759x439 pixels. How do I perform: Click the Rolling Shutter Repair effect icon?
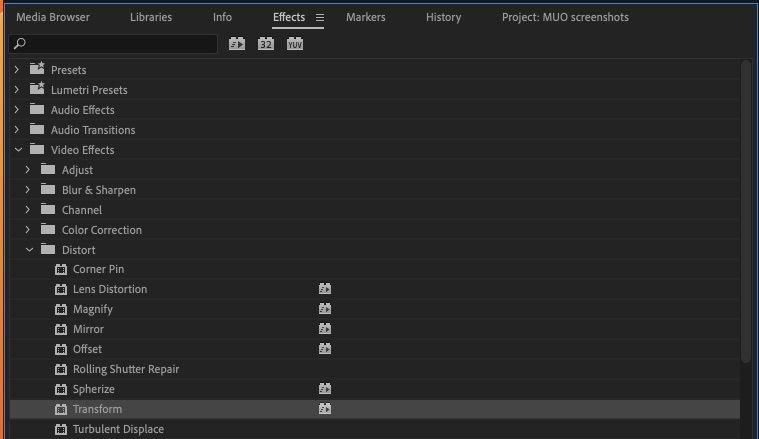point(61,369)
